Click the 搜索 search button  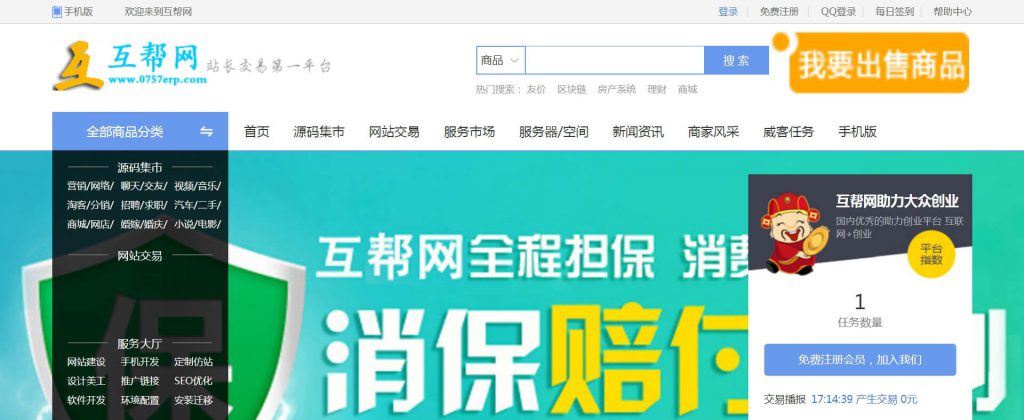point(736,60)
